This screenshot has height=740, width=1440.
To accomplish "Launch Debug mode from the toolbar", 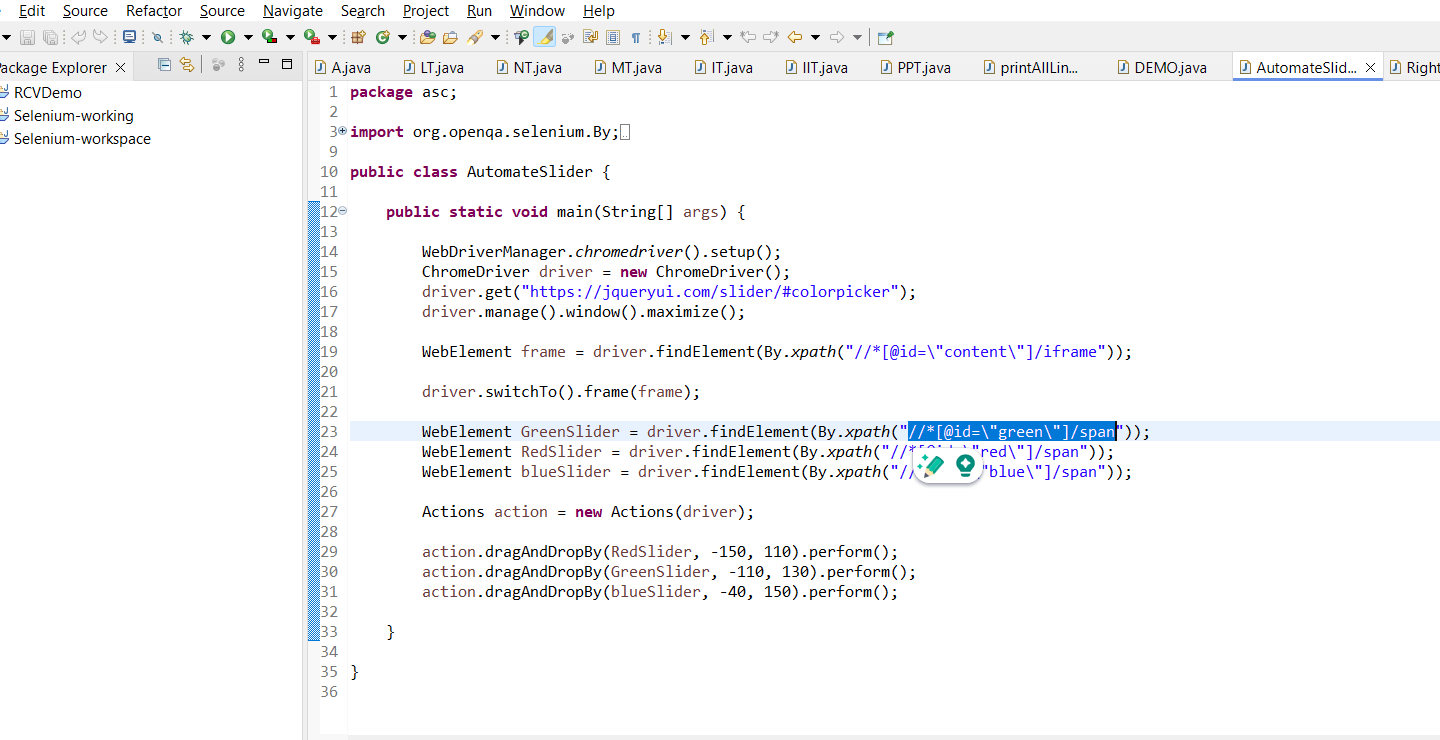I will (x=186, y=37).
